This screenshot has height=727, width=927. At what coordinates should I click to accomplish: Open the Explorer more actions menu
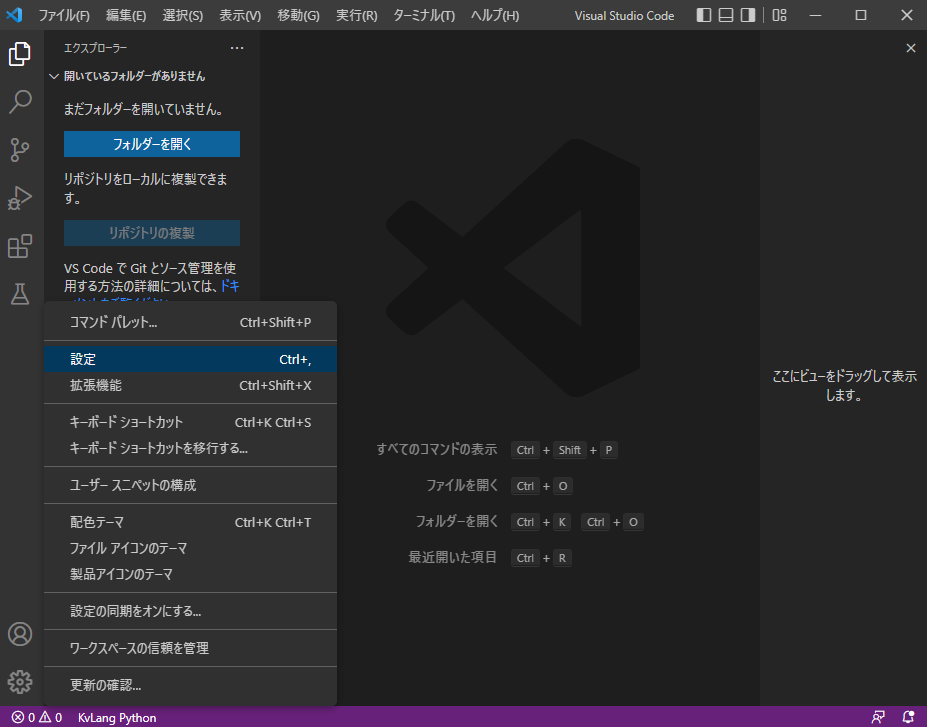(236, 47)
